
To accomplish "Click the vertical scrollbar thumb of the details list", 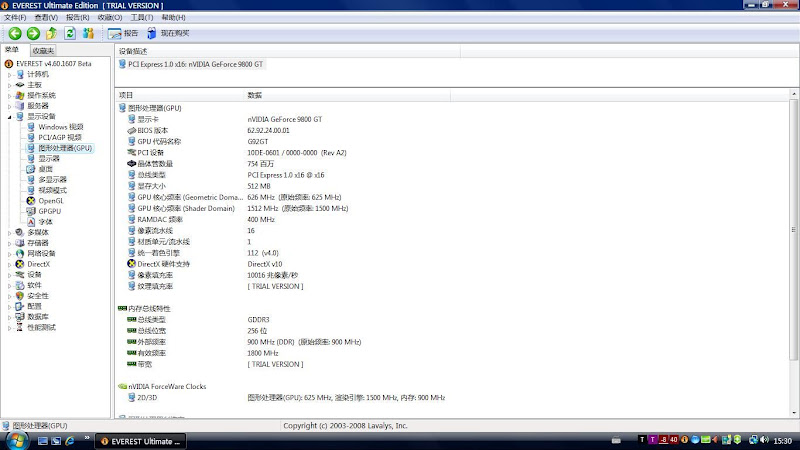I will click(794, 229).
